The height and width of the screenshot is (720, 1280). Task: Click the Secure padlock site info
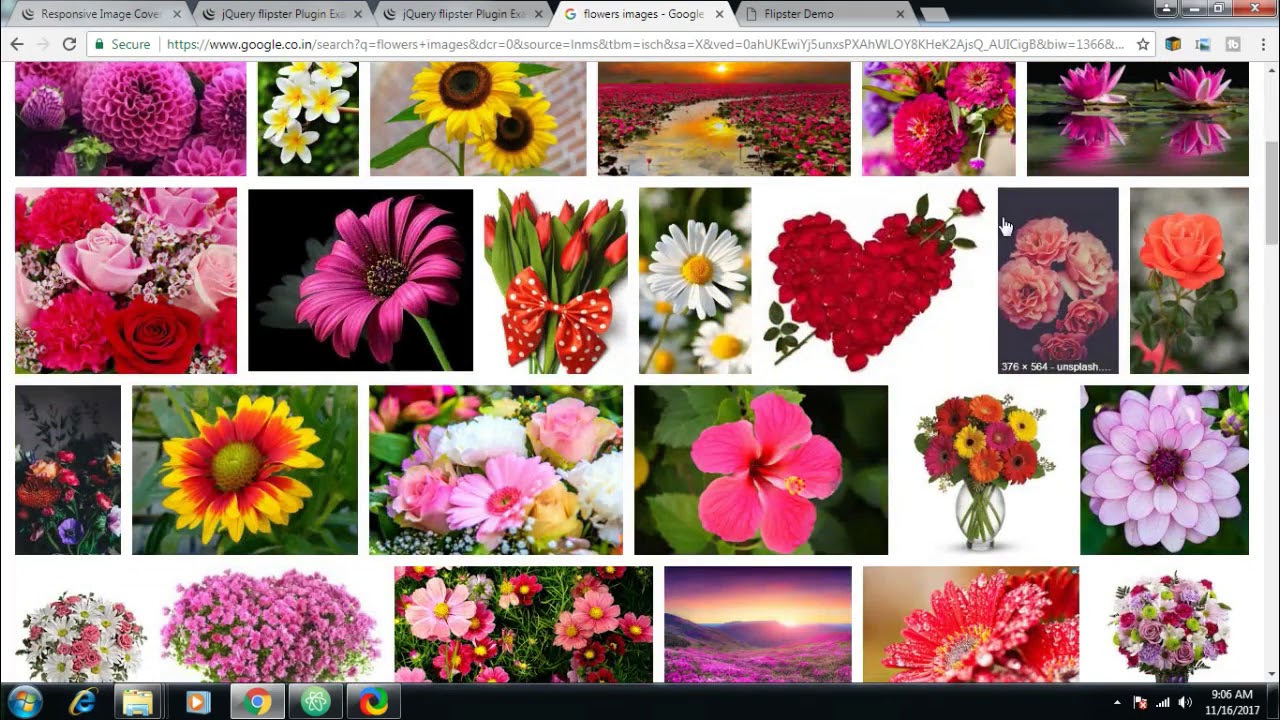tap(120, 44)
